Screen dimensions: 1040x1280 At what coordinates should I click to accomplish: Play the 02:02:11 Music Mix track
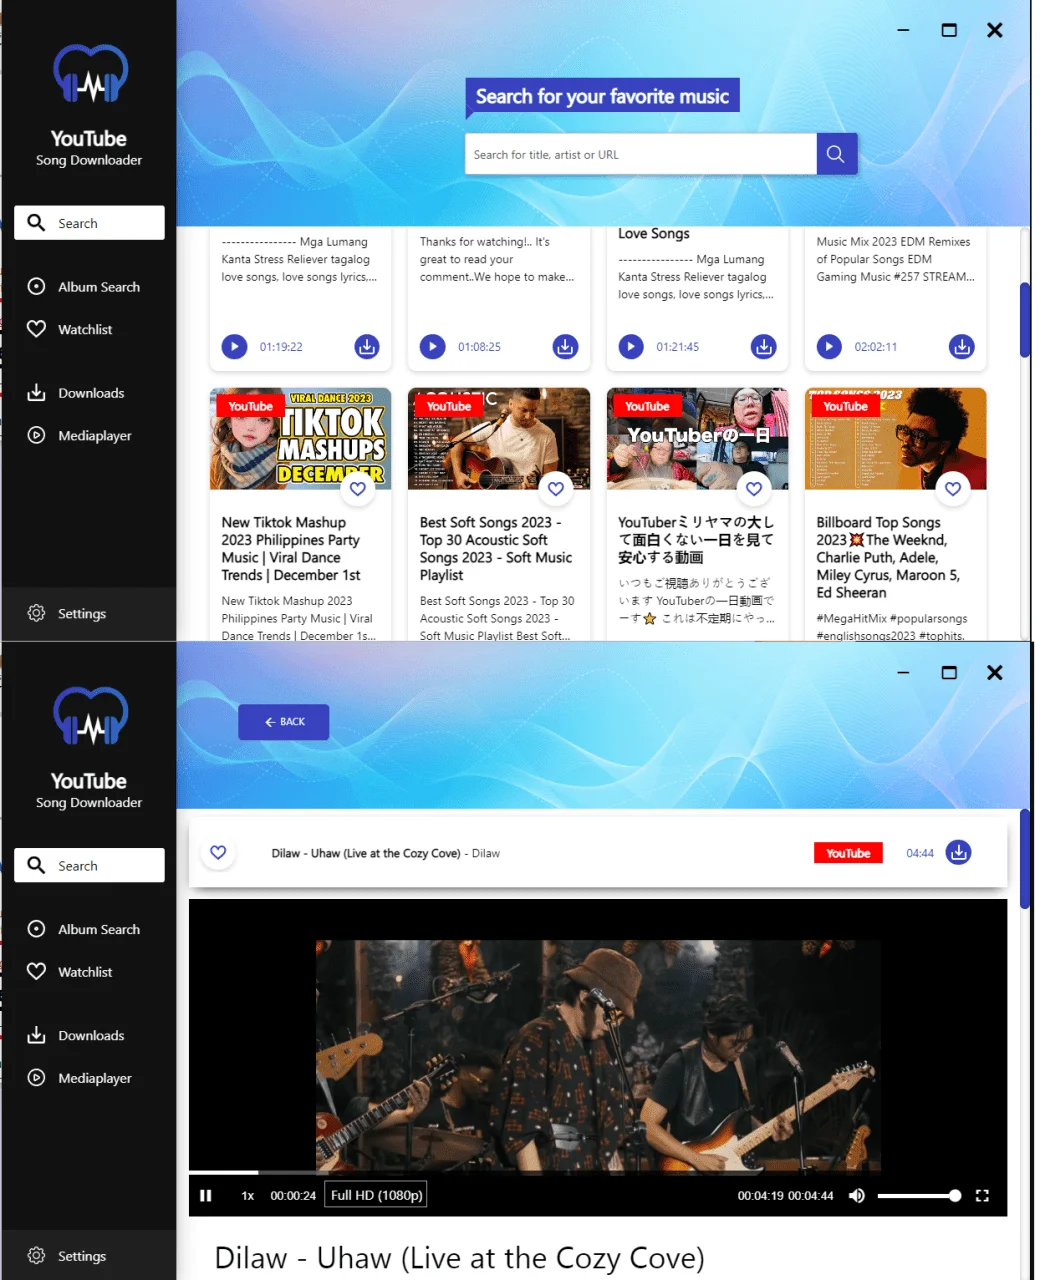(x=829, y=347)
